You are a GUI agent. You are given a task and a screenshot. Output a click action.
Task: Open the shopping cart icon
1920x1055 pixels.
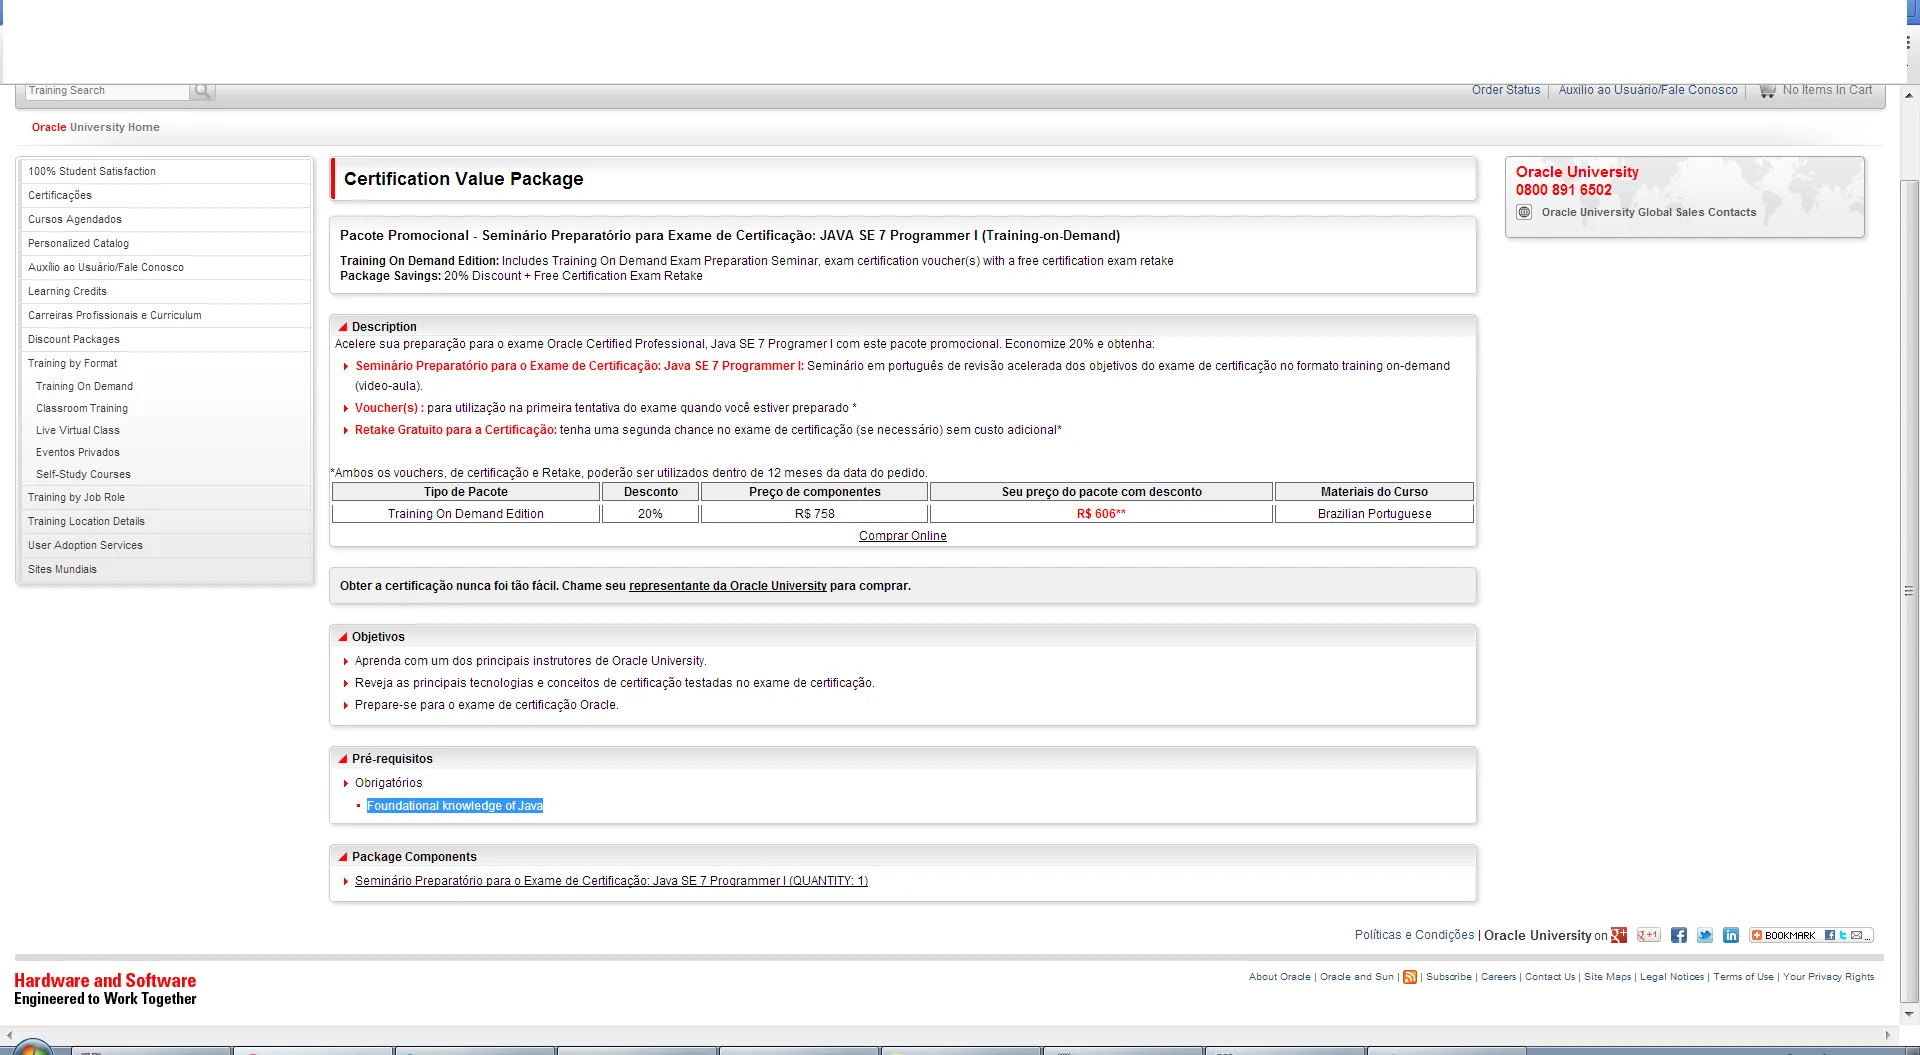[1767, 90]
